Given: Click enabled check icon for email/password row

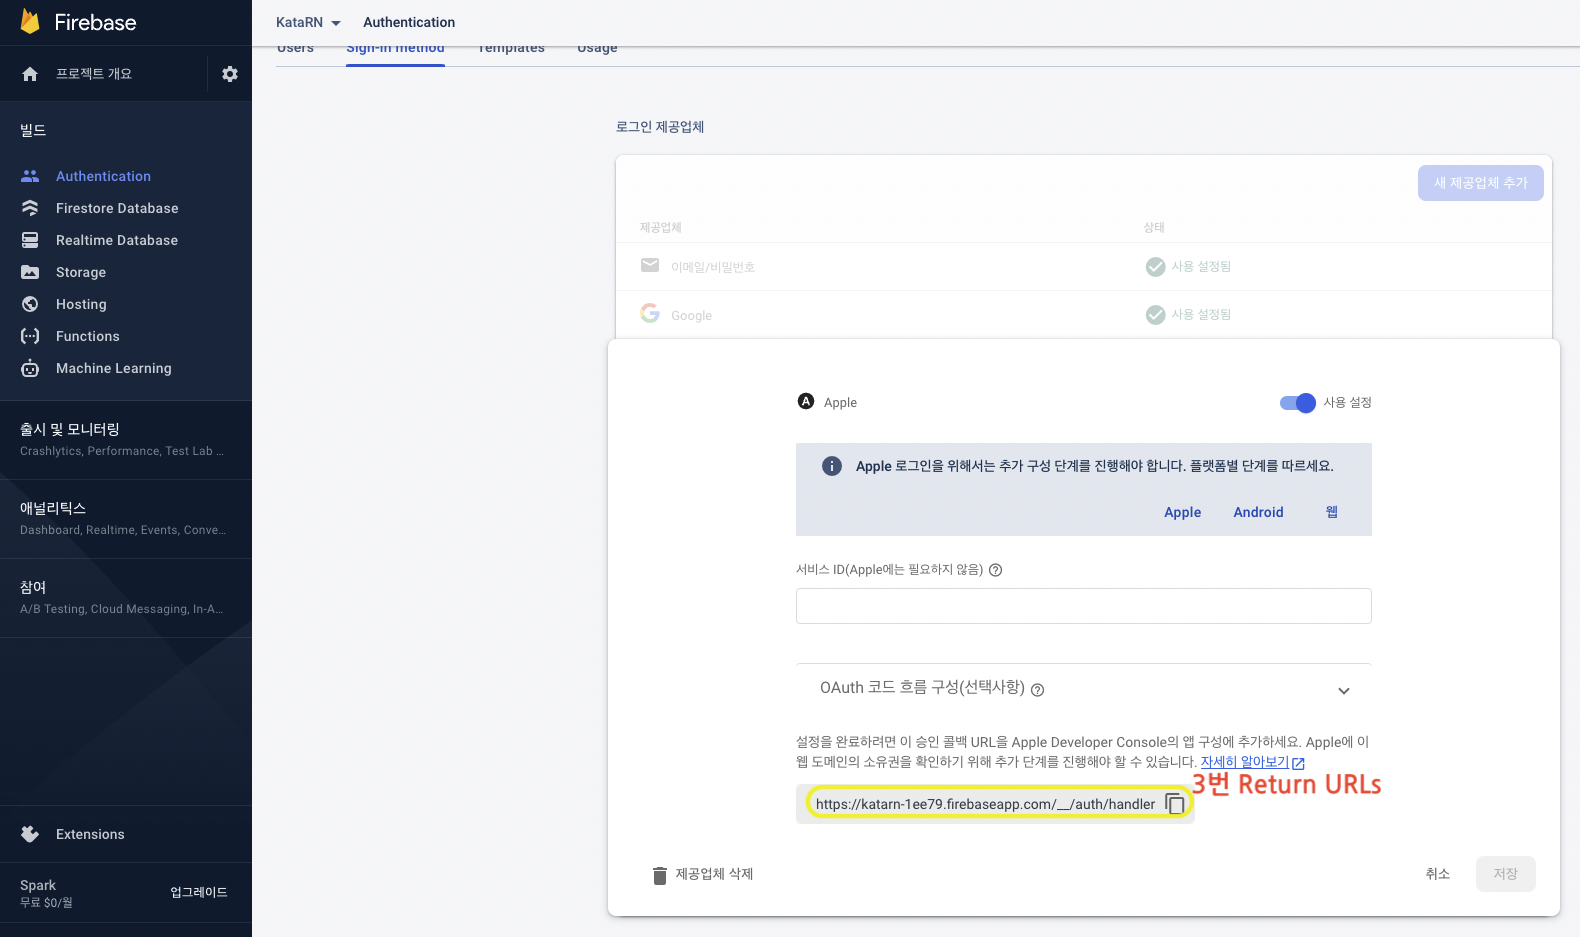Looking at the screenshot, I should click(1155, 266).
